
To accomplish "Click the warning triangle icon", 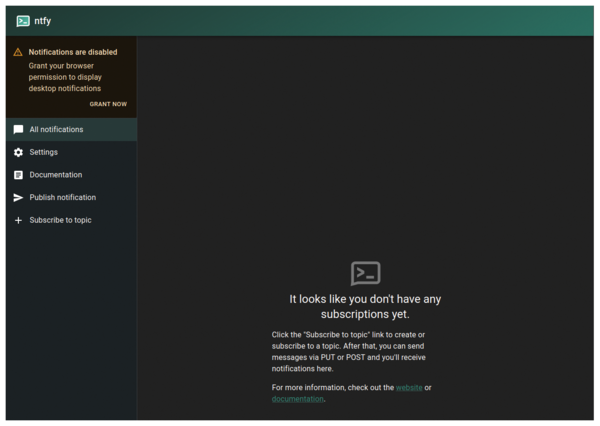I will coord(18,52).
